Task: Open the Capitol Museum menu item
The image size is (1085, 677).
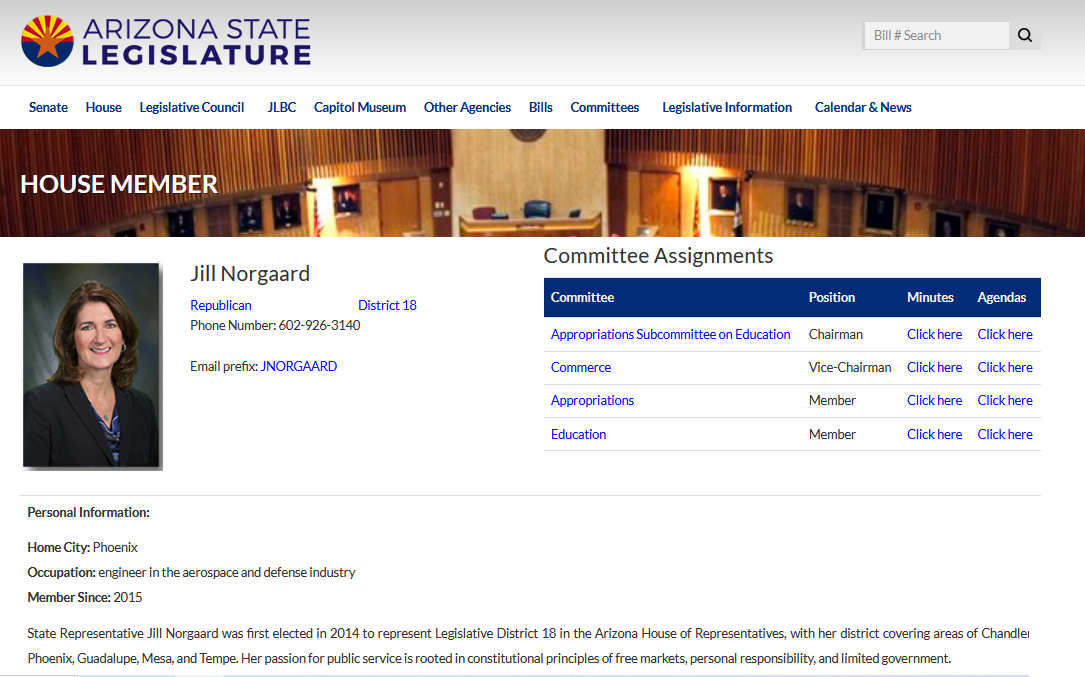Action: (x=360, y=107)
